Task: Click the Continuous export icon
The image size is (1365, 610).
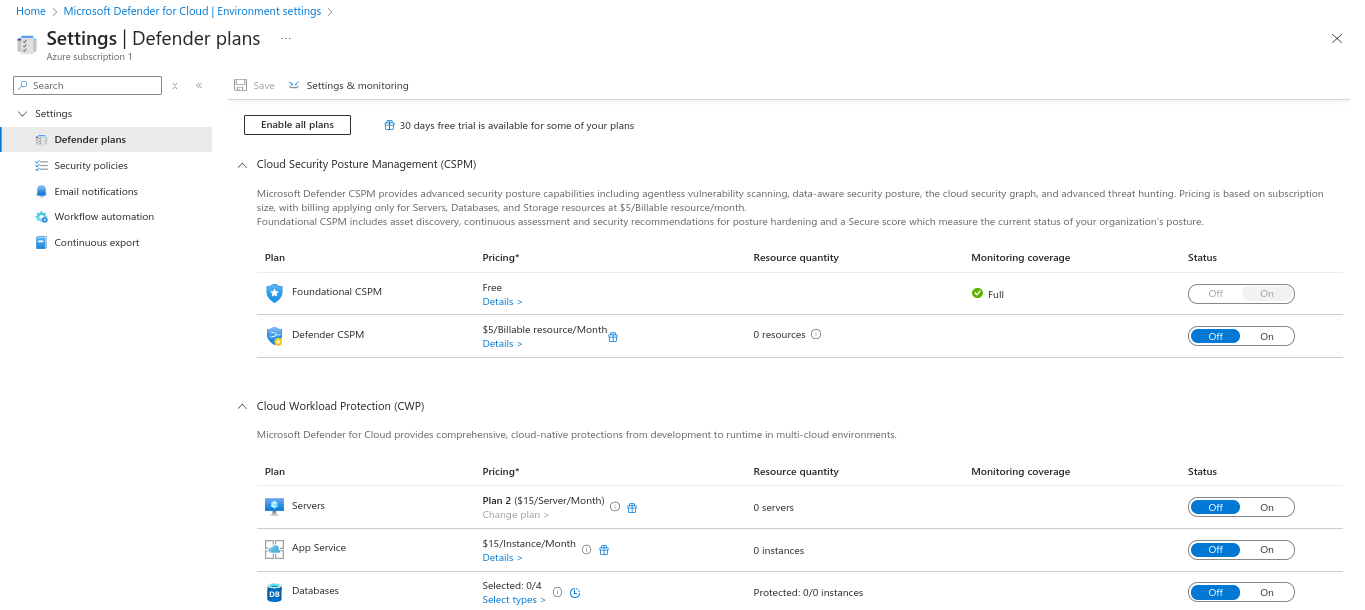Action: tap(41, 243)
